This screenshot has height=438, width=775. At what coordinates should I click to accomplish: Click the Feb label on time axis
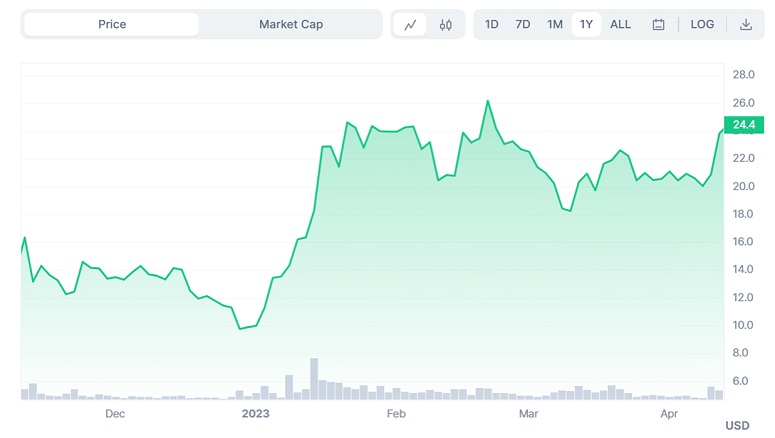tap(396, 414)
